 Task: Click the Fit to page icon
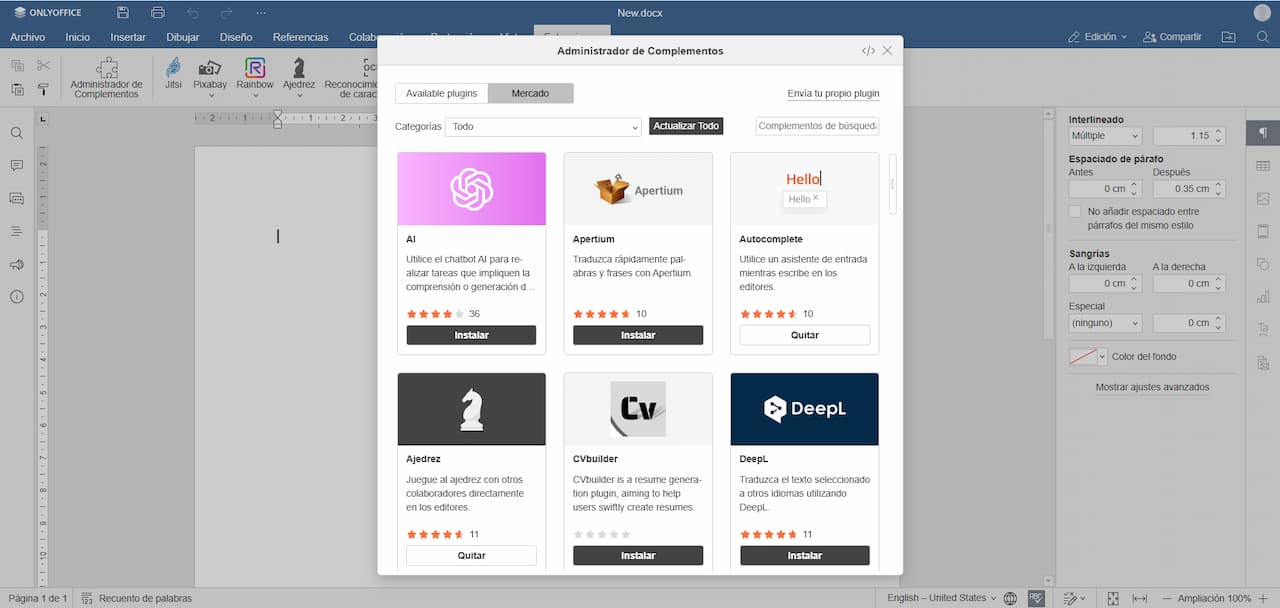1114,598
